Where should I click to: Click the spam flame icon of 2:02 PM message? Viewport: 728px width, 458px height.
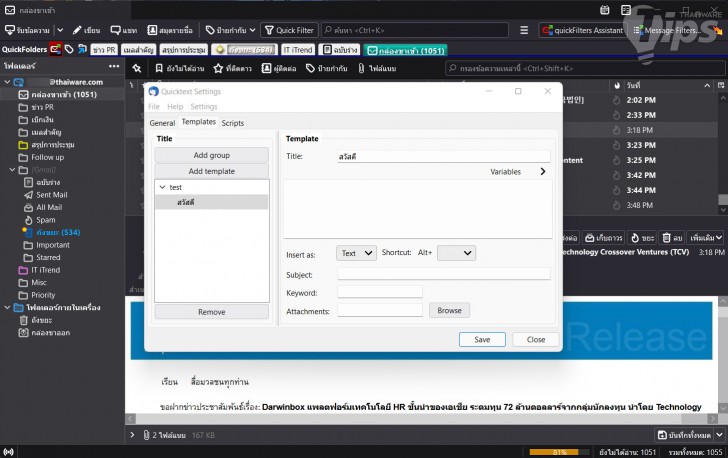click(x=616, y=100)
